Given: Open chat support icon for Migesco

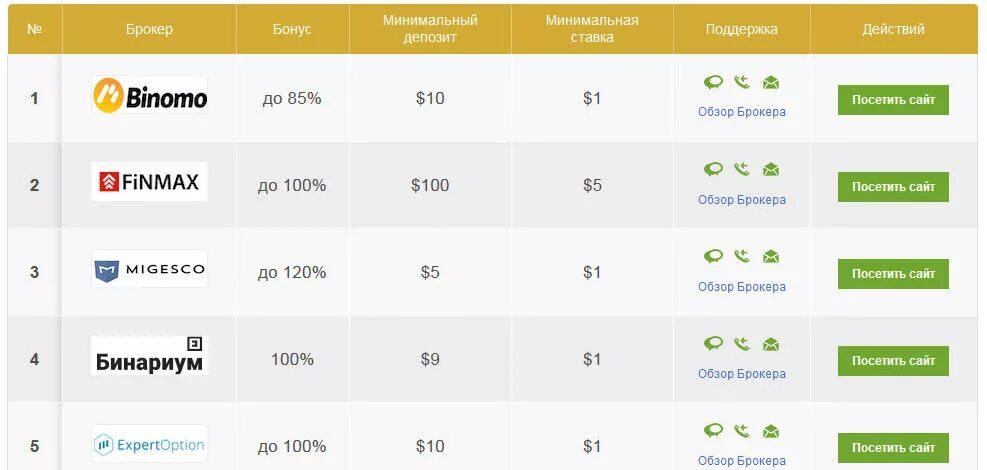Looking at the screenshot, I should click(713, 257).
